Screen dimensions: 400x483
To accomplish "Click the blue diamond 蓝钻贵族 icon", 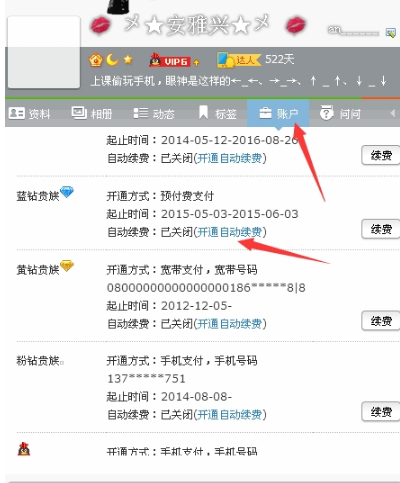I will [67, 192].
